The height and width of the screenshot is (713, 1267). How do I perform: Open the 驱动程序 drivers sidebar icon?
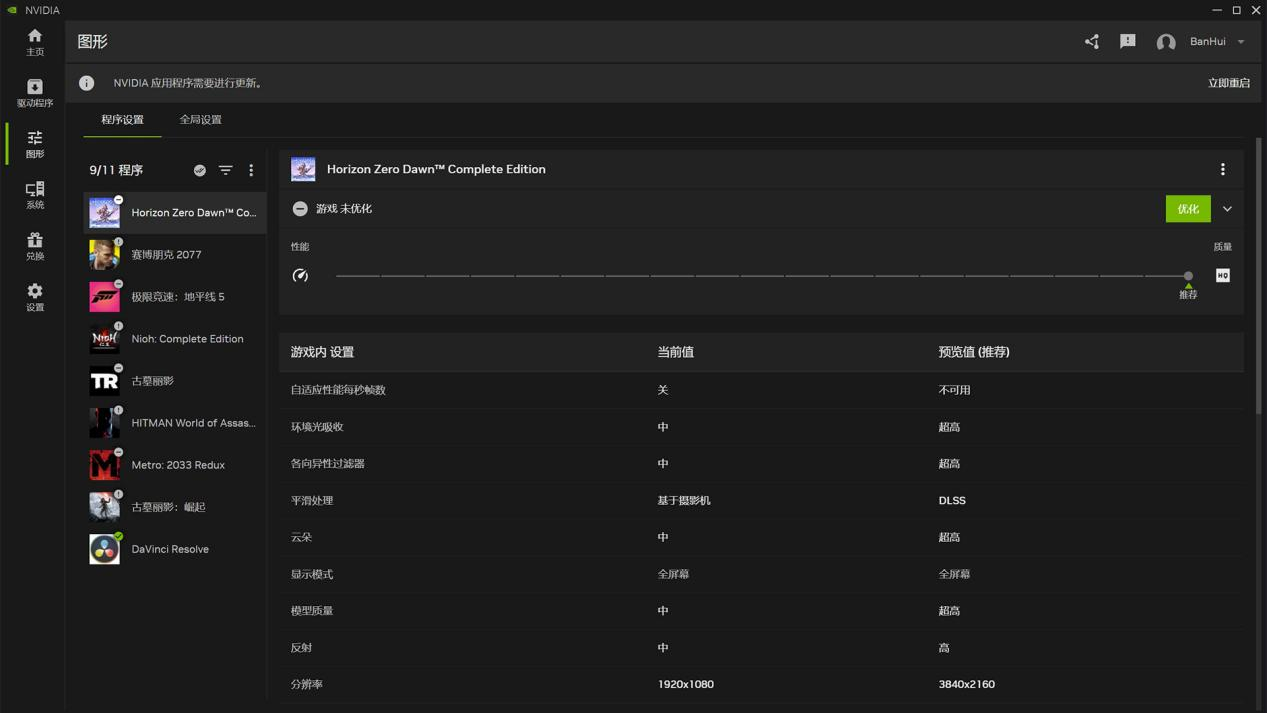click(x=35, y=93)
